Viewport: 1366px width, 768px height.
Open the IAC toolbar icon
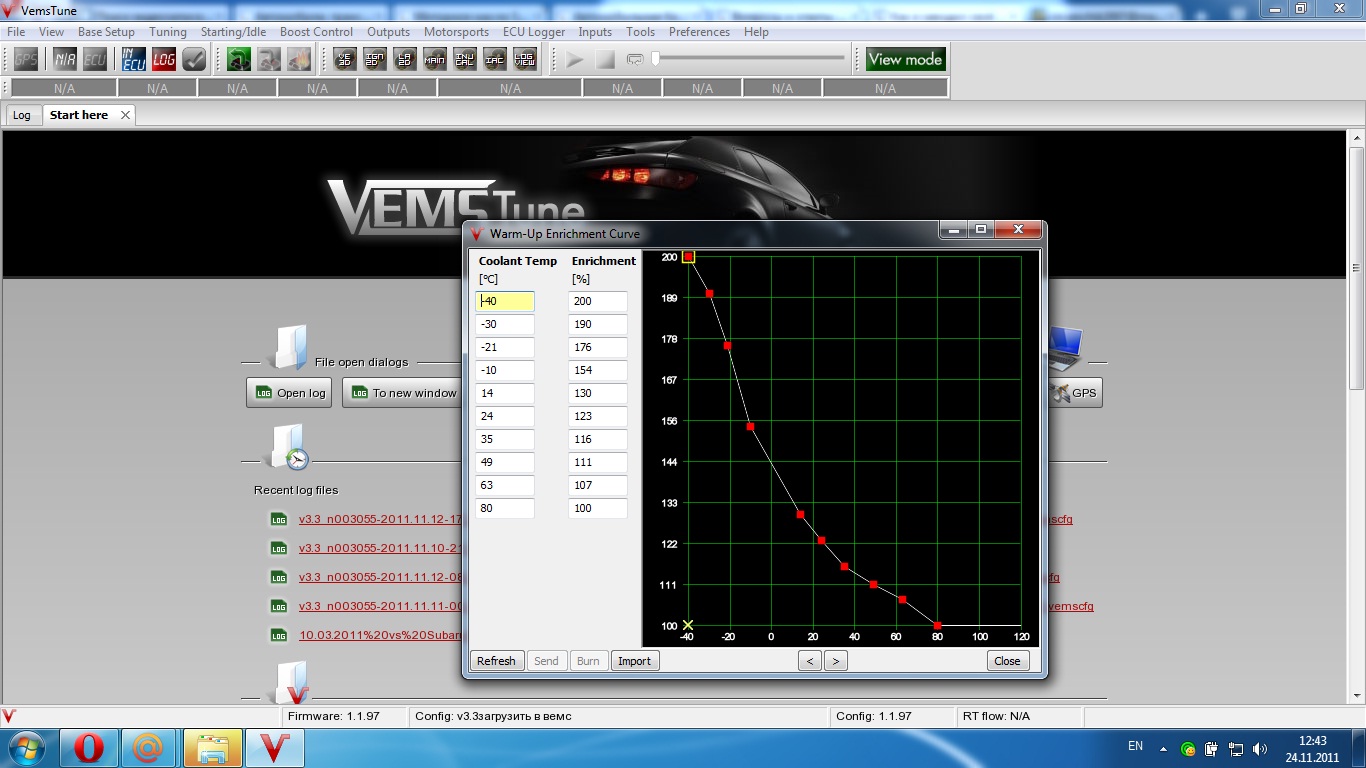(x=495, y=60)
